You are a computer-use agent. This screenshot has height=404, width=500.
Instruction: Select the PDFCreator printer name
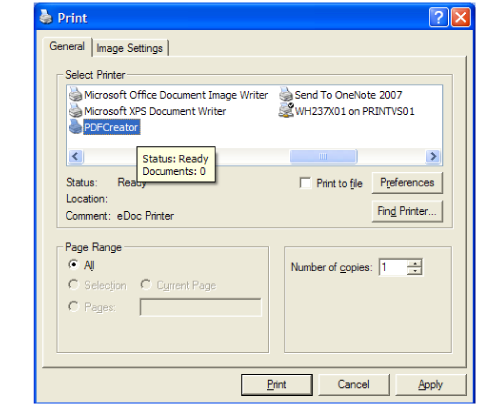(x=111, y=127)
